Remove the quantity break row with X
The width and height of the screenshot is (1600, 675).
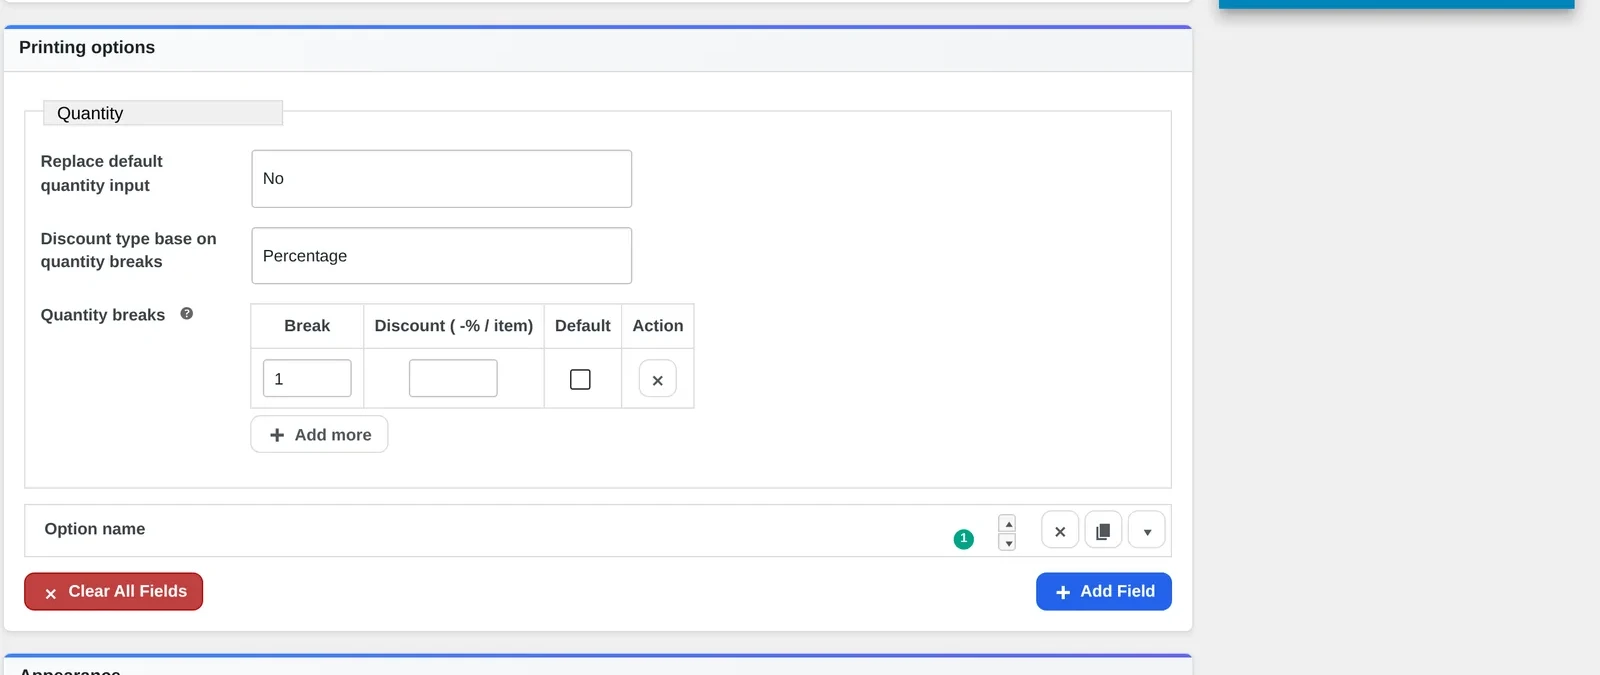[657, 379]
